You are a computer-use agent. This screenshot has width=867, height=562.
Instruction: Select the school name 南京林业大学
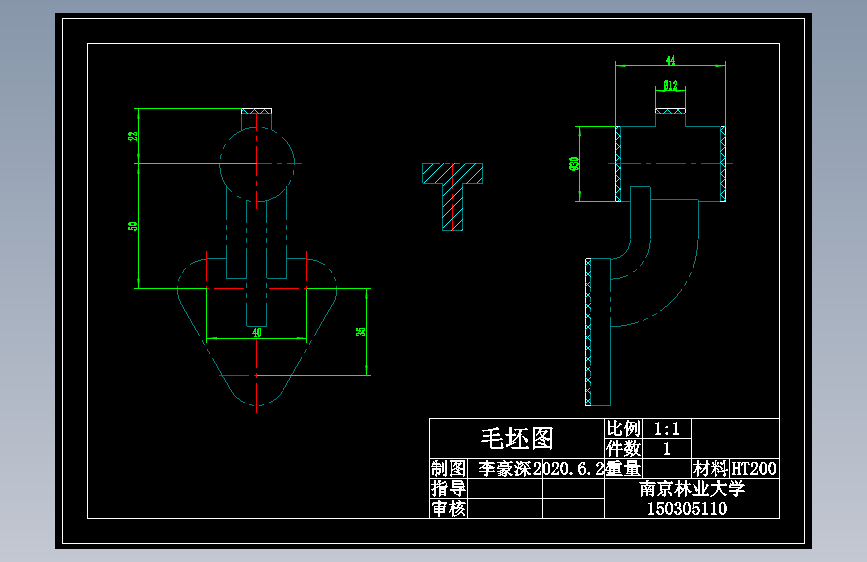(692, 488)
